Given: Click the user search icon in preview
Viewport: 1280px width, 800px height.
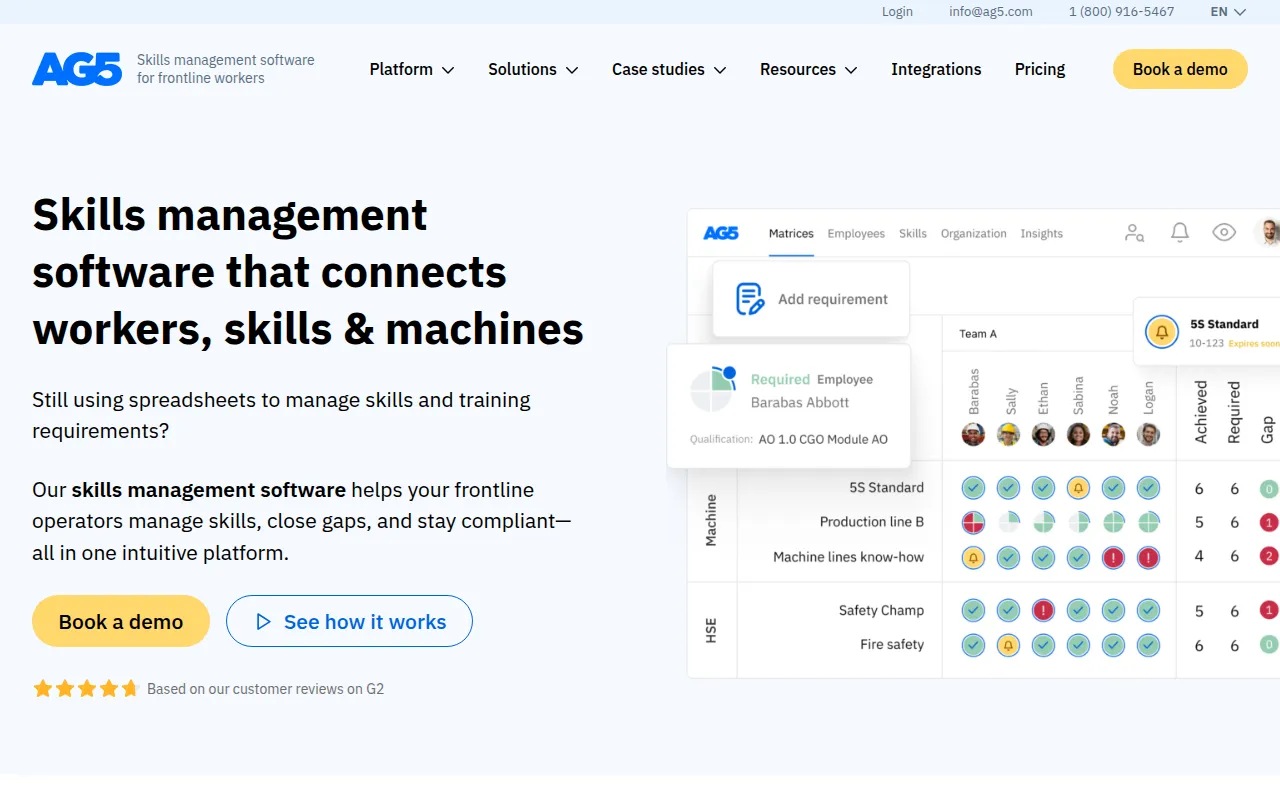Looking at the screenshot, I should (1134, 233).
